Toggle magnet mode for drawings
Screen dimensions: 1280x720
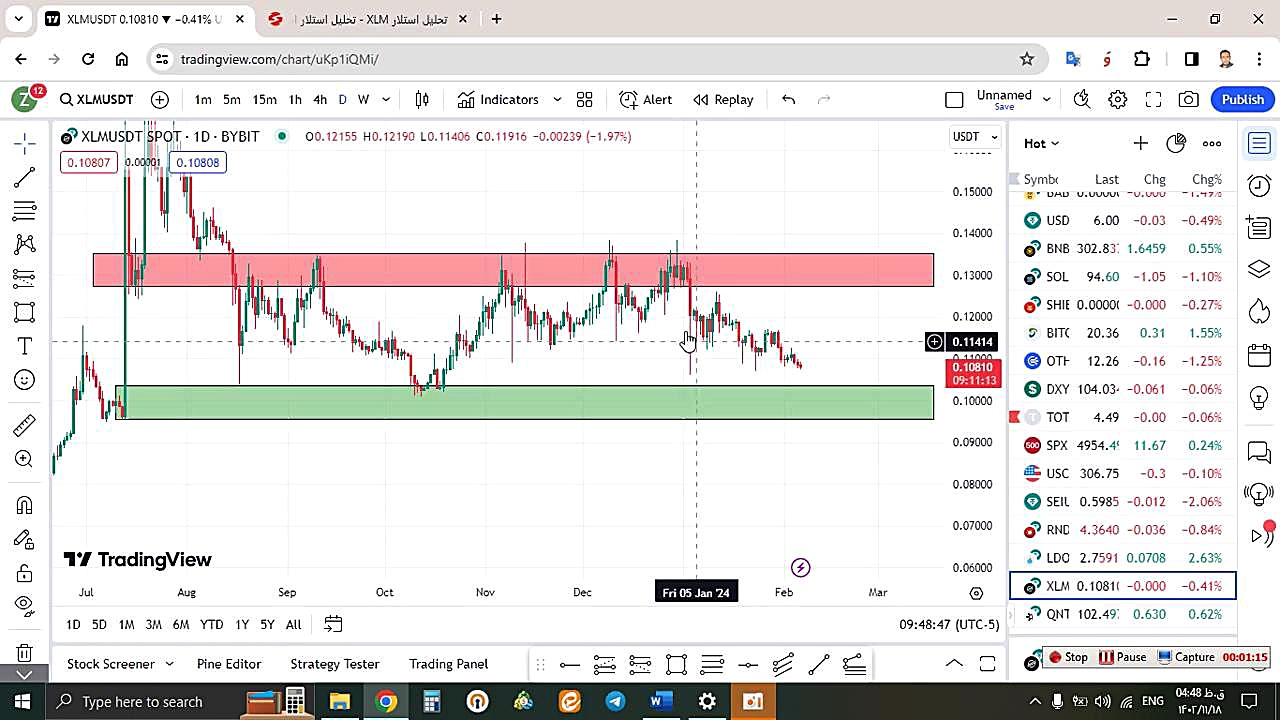point(25,505)
